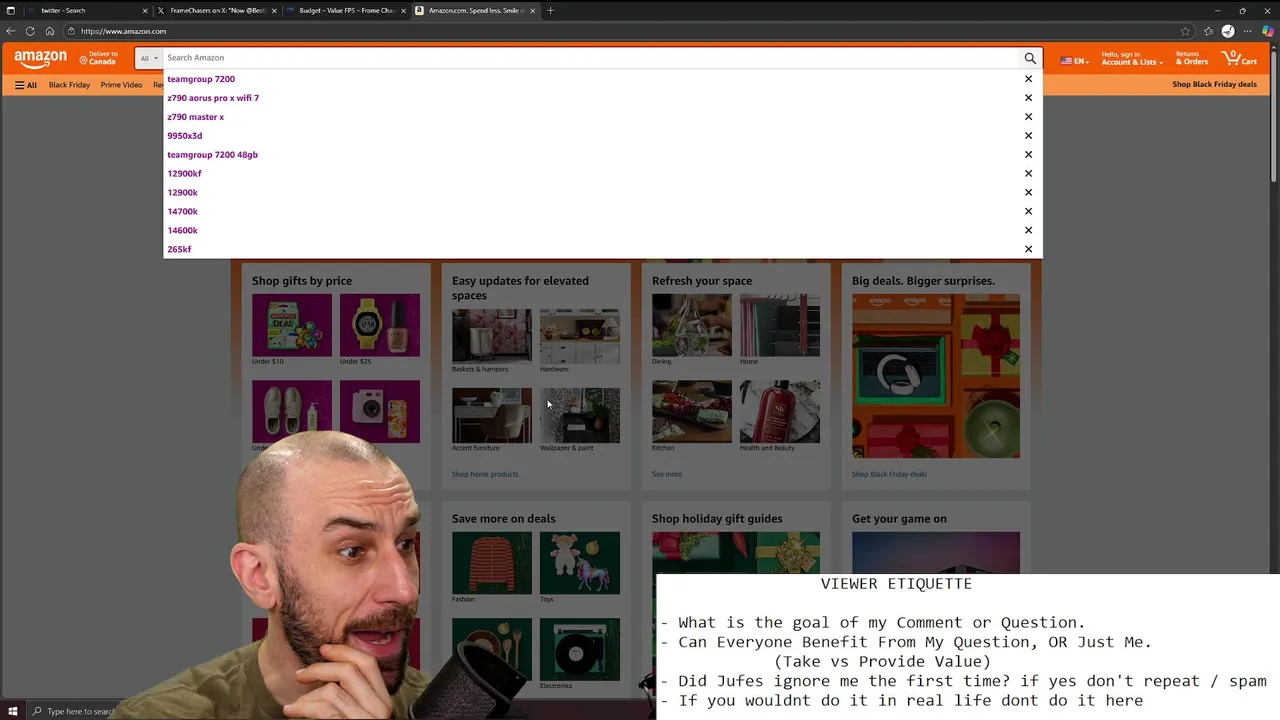Remove 'z790 aorus pro x wifi 7' suggestion
This screenshot has height=720, width=1280.
[1028, 98]
